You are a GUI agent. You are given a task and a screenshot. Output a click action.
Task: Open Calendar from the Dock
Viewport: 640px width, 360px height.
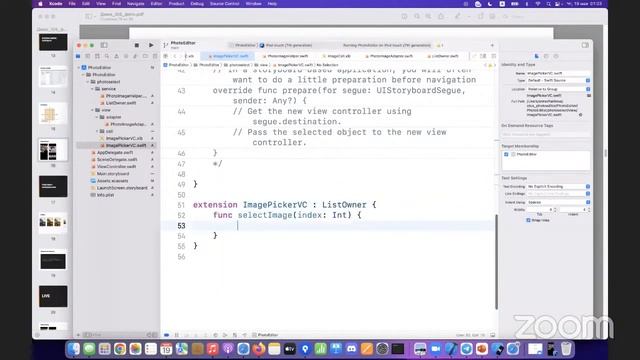click(166, 349)
